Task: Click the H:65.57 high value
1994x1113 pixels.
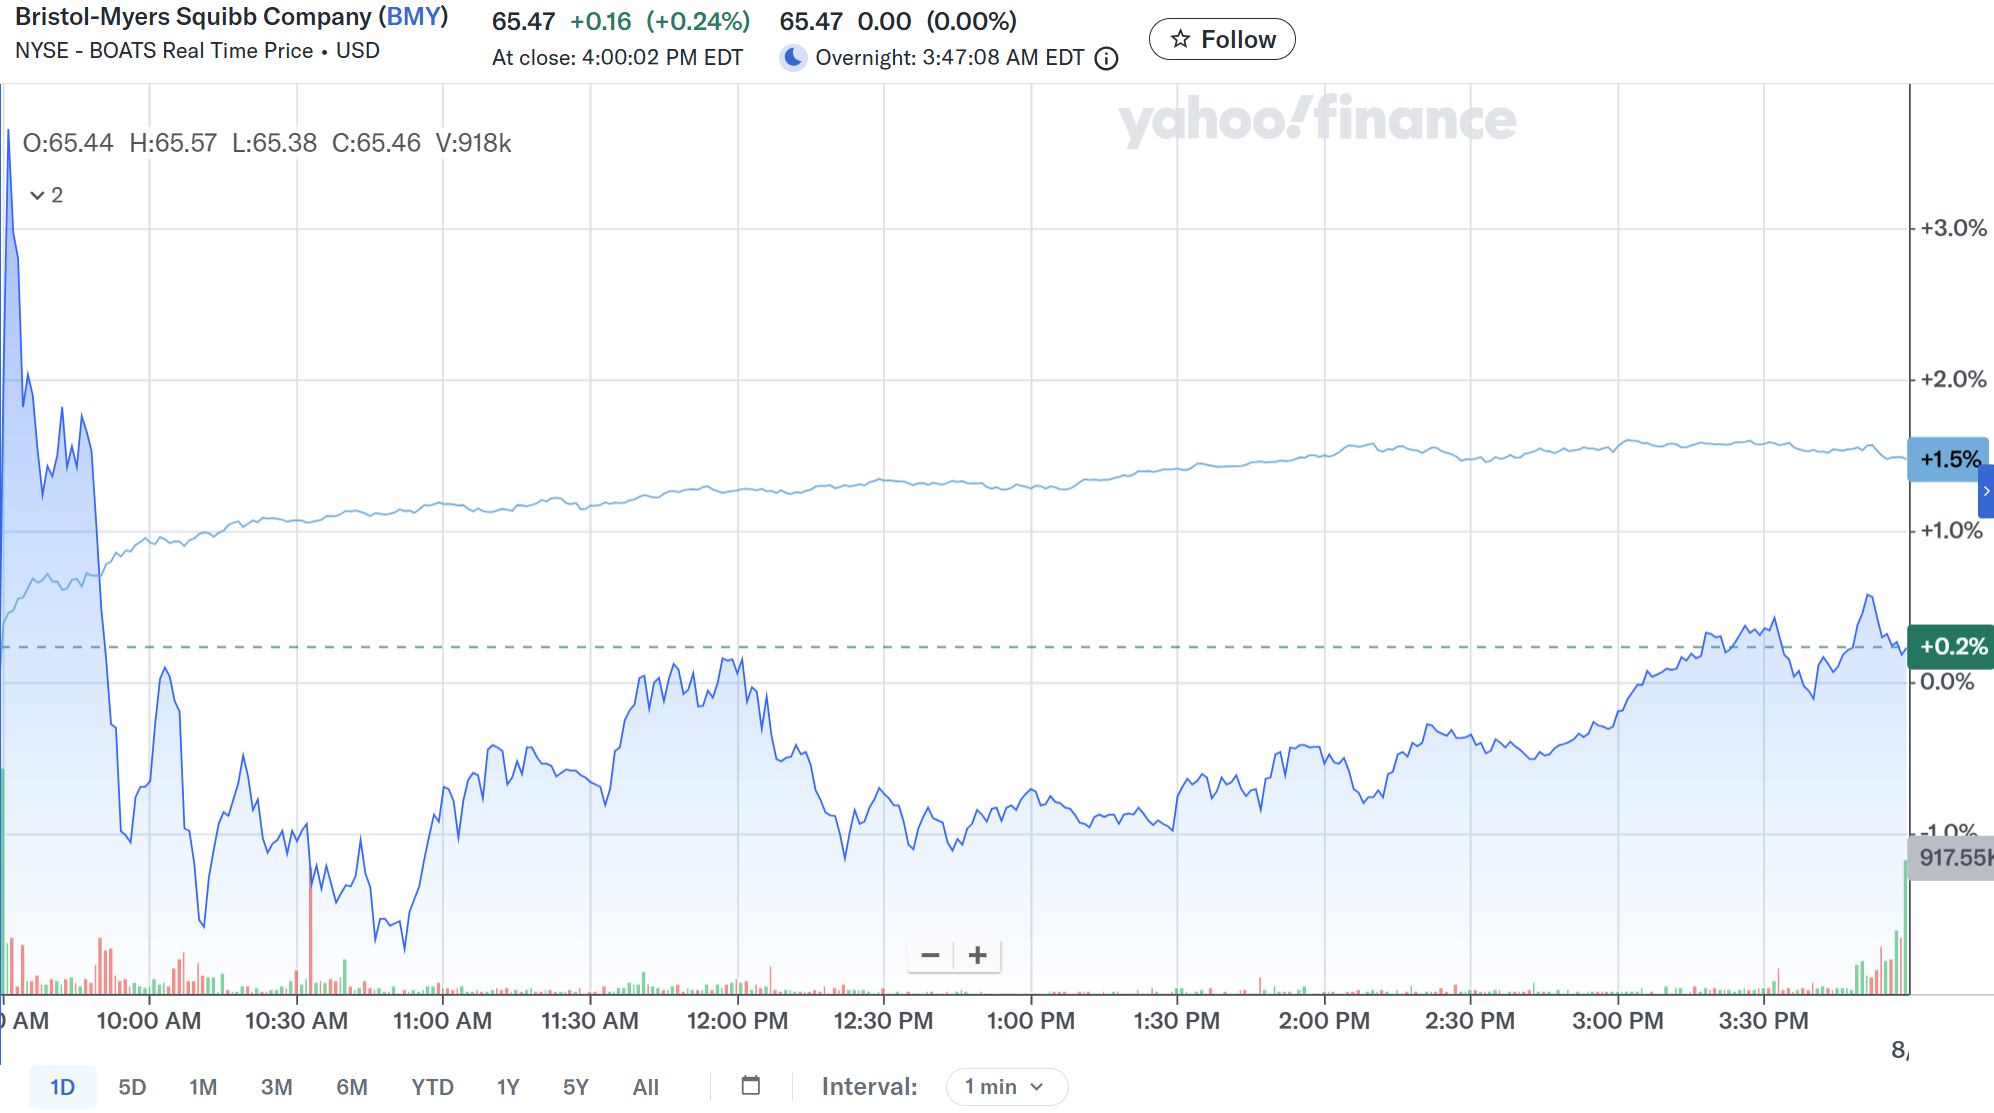Action: click(173, 143)
